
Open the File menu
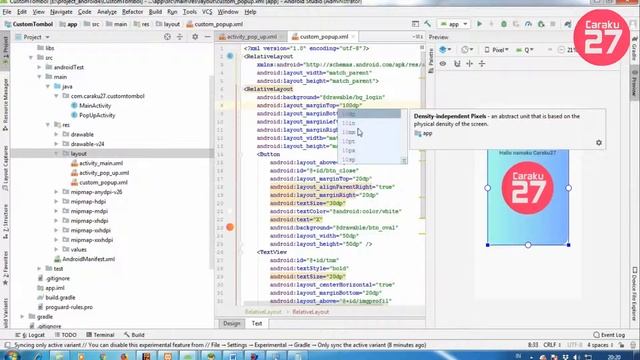[x=7, y=12]
